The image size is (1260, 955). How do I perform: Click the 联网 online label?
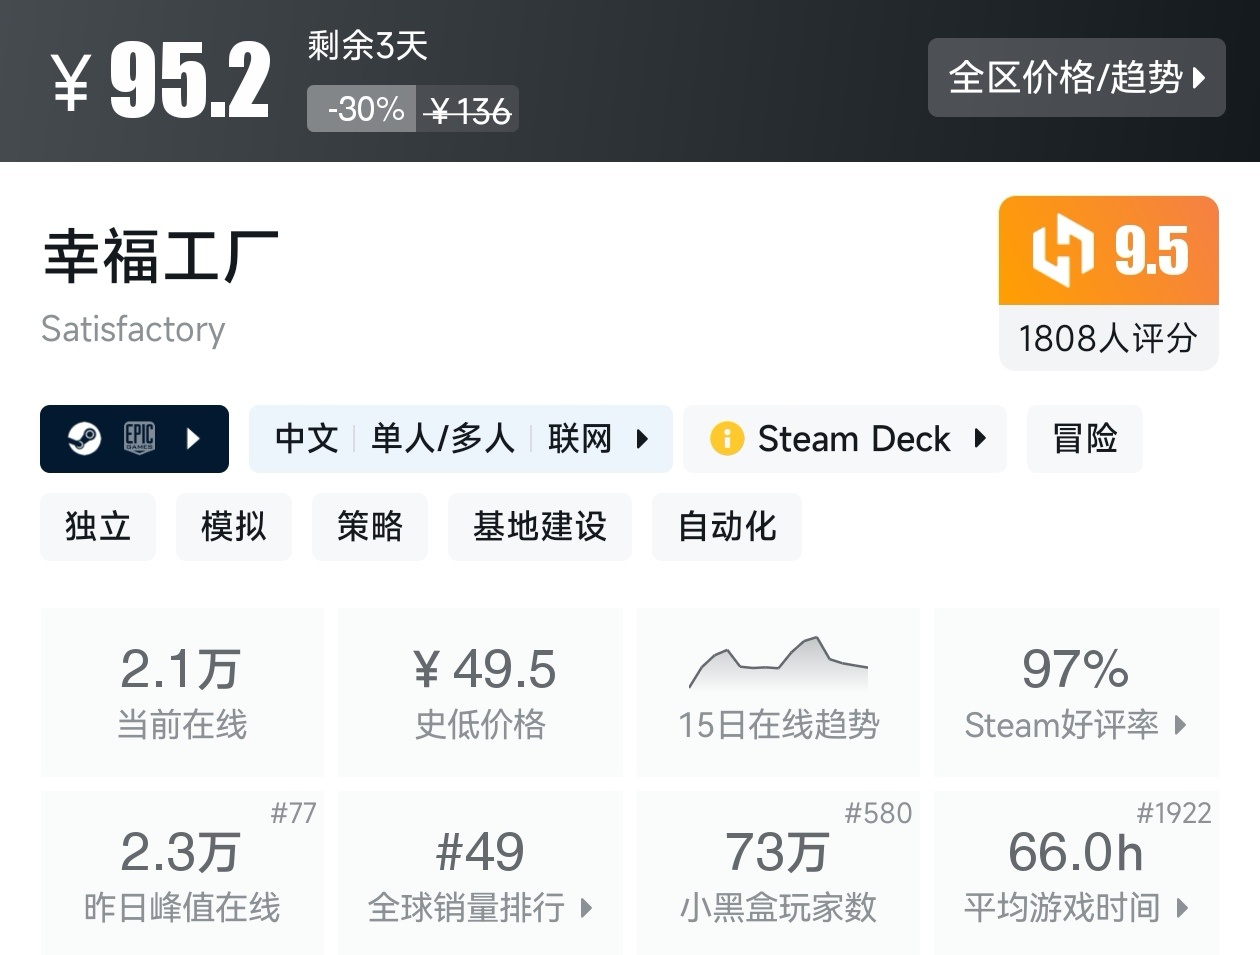pos(580,438)
